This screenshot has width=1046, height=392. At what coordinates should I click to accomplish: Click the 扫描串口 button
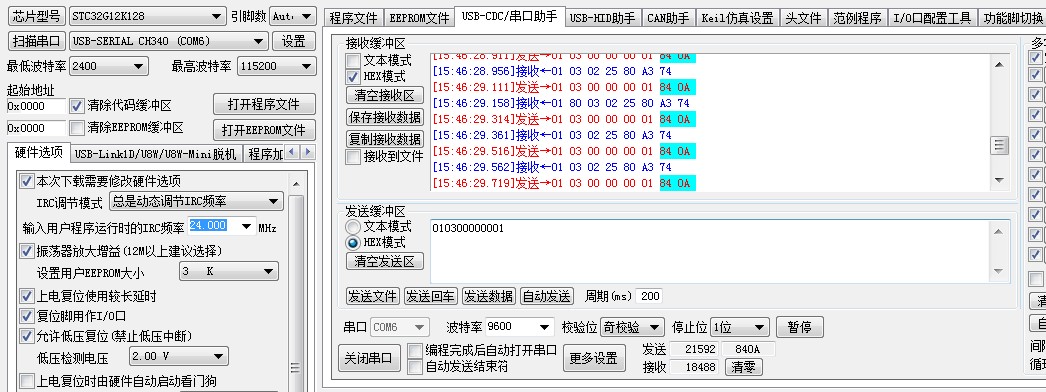point(36,41)
